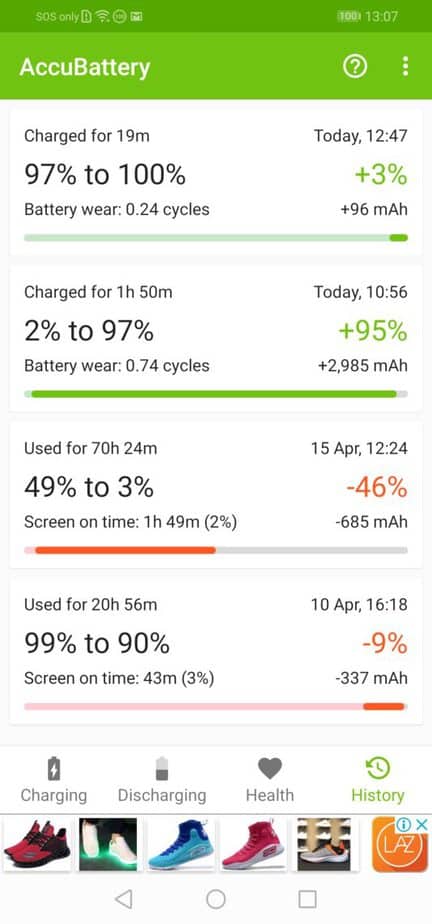Open the 99% to 90% usage session
Image resolution: width=432 pixels, height=924 pixels.
pos(216,651)
